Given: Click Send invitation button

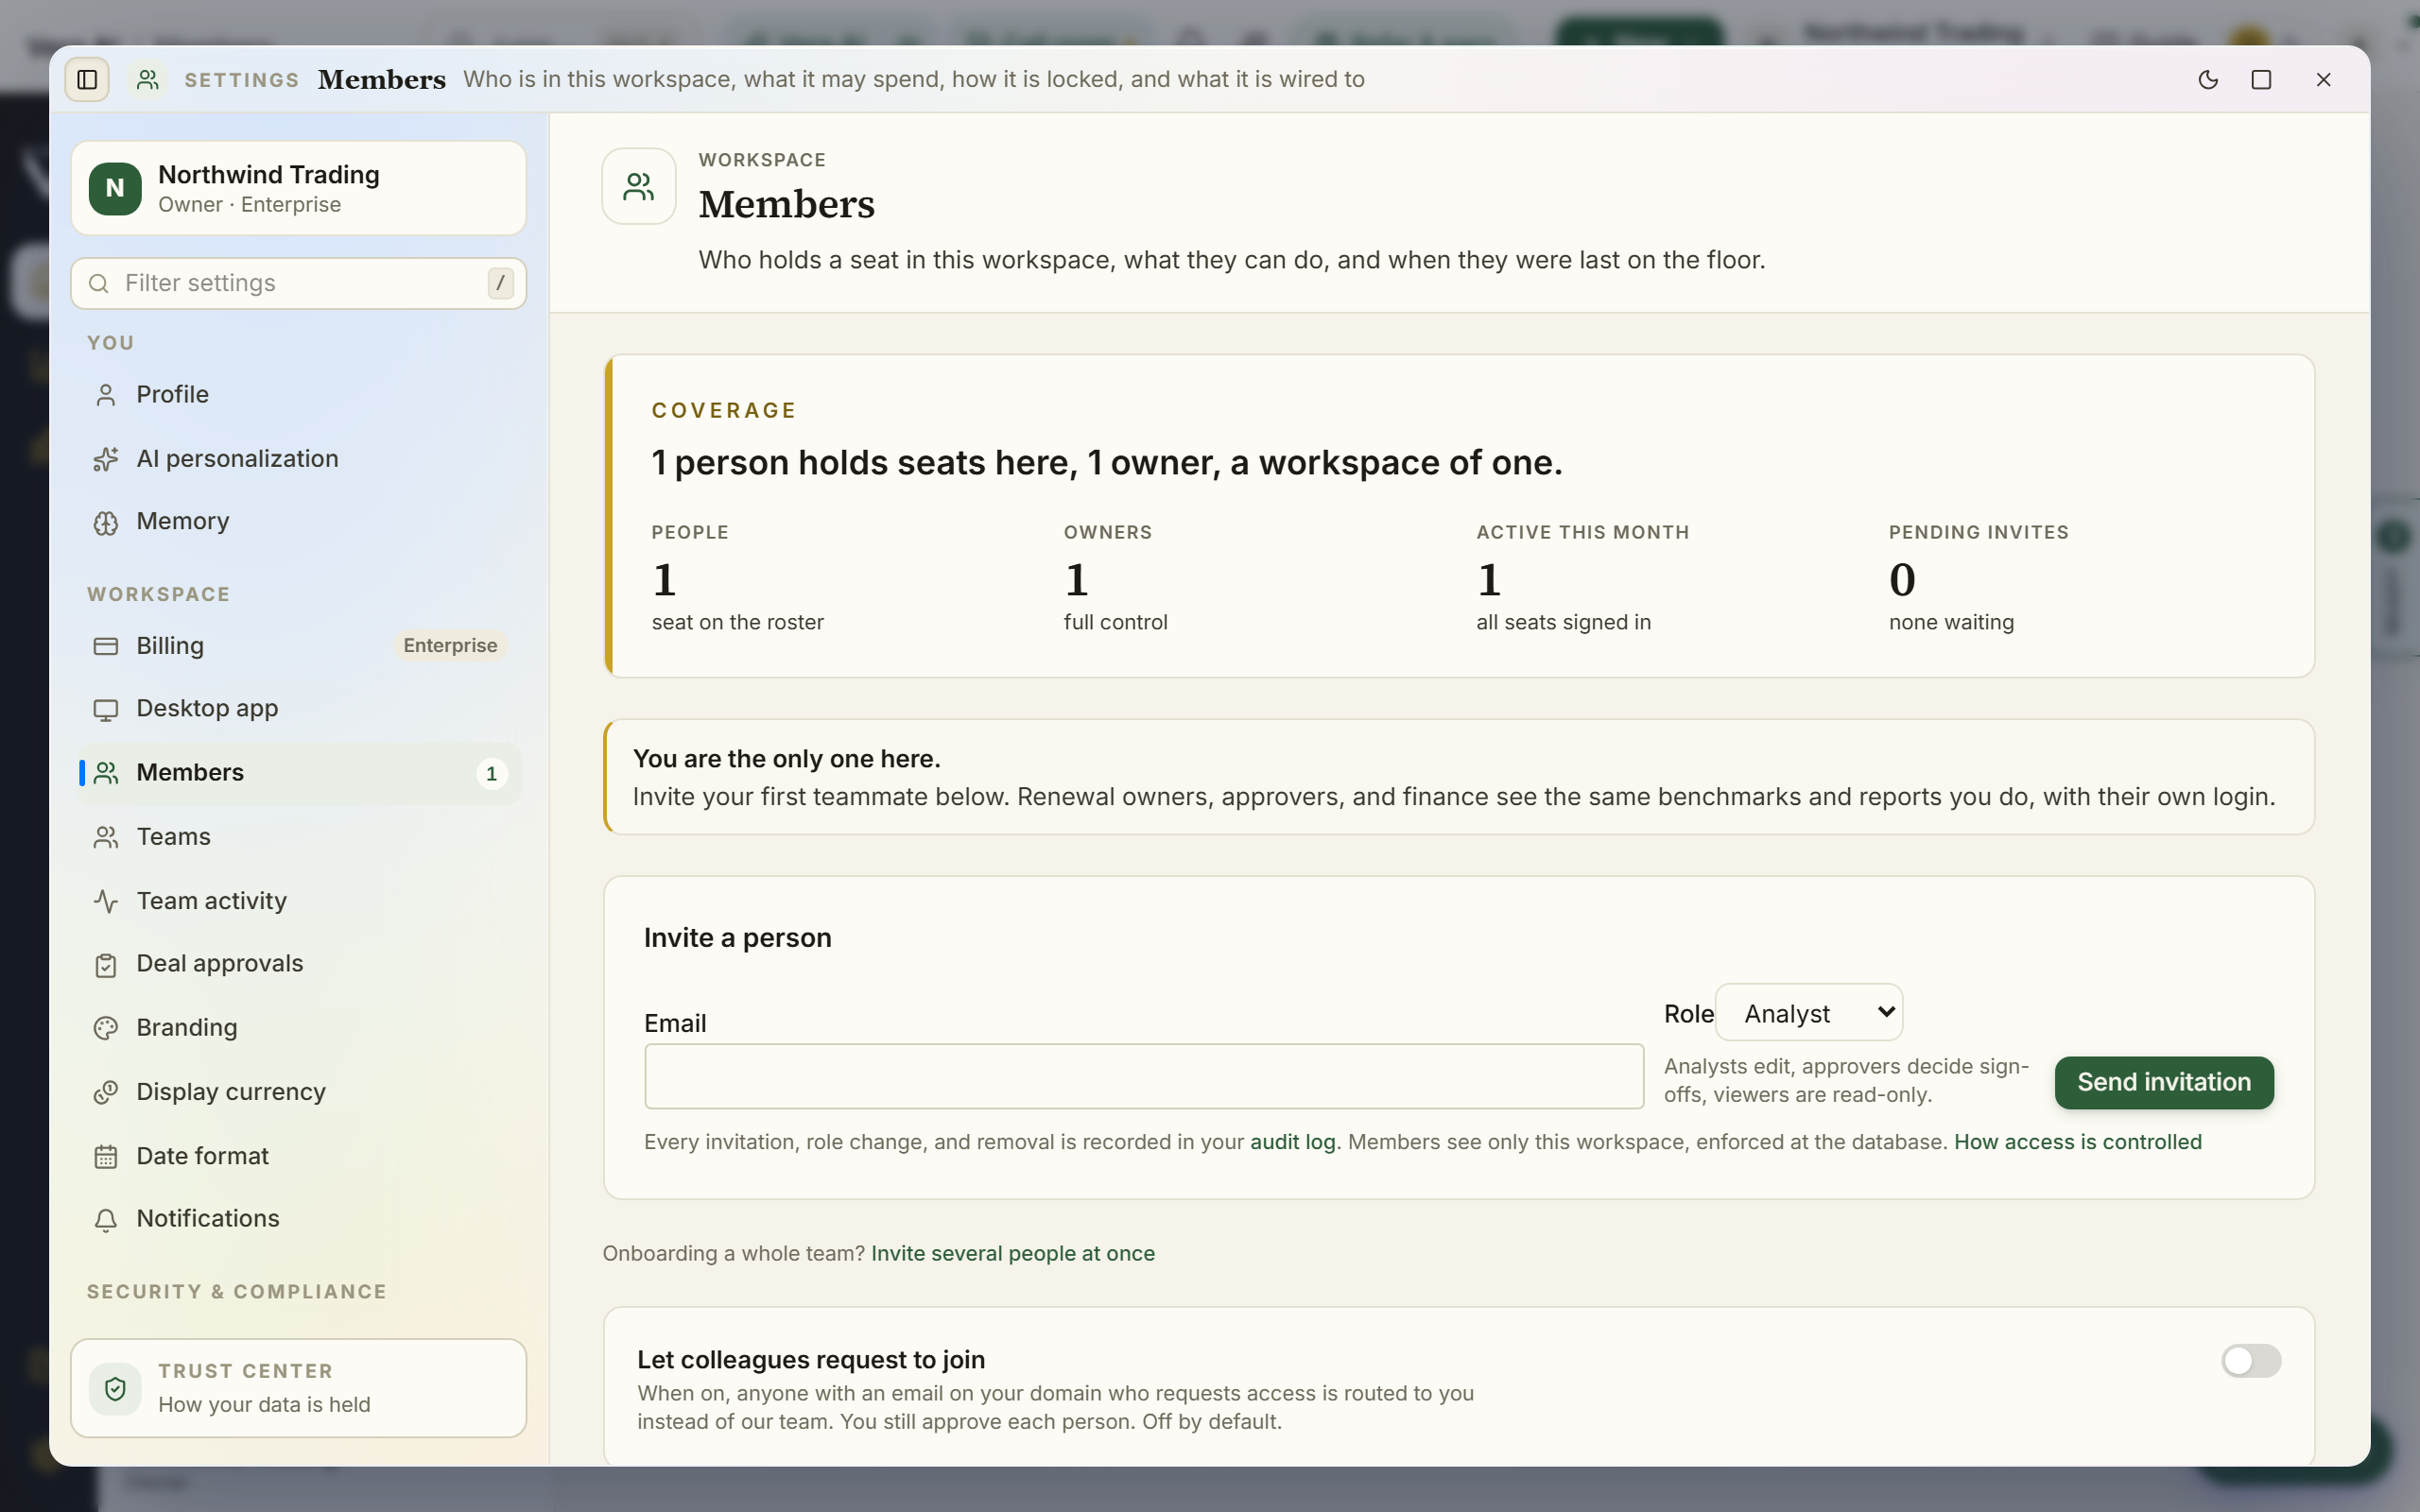Looking at the screenshot, I should [x=2164, y=1082].
